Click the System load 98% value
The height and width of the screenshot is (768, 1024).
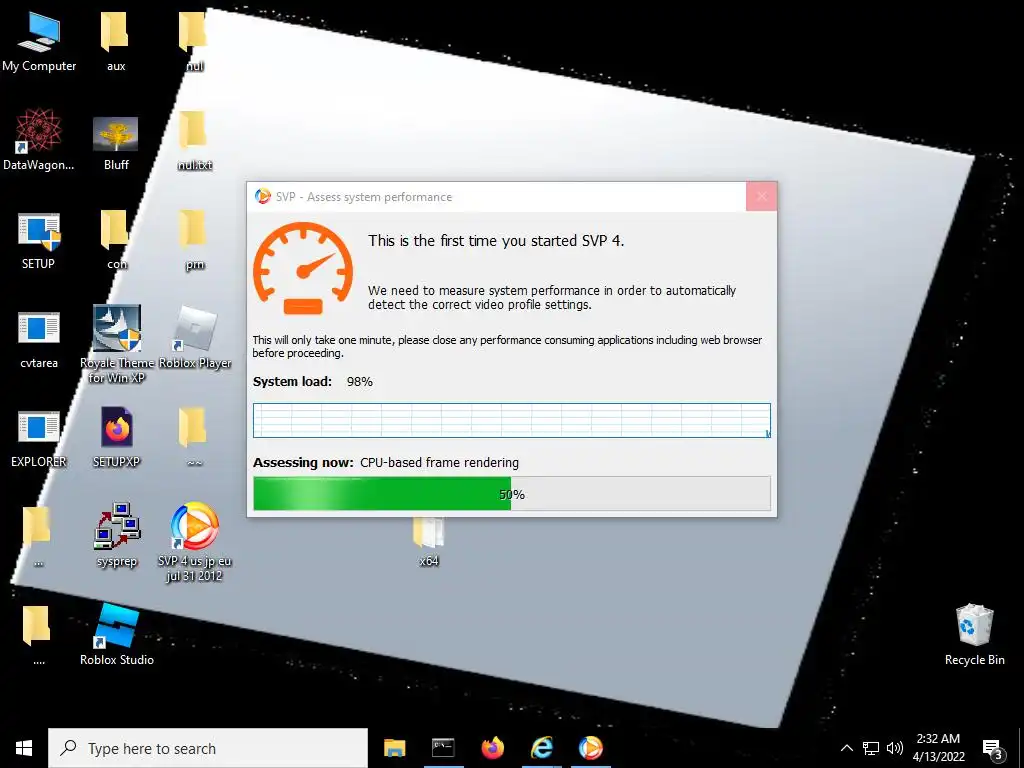pos(360,382)
